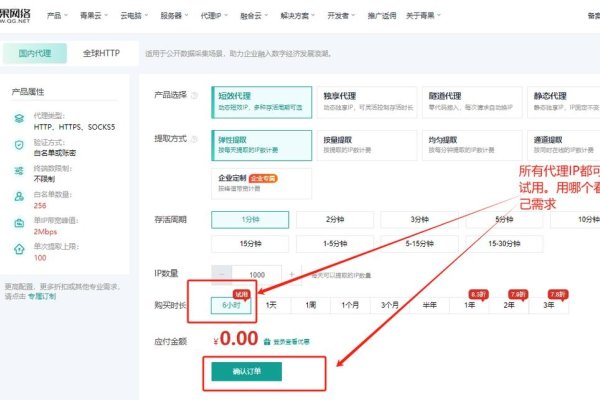Select 均匀提取 extraction method

[x=472, y=145]
